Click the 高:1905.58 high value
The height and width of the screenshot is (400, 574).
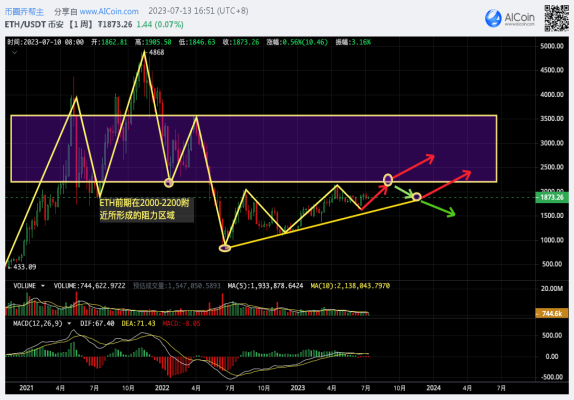(153, 42)
